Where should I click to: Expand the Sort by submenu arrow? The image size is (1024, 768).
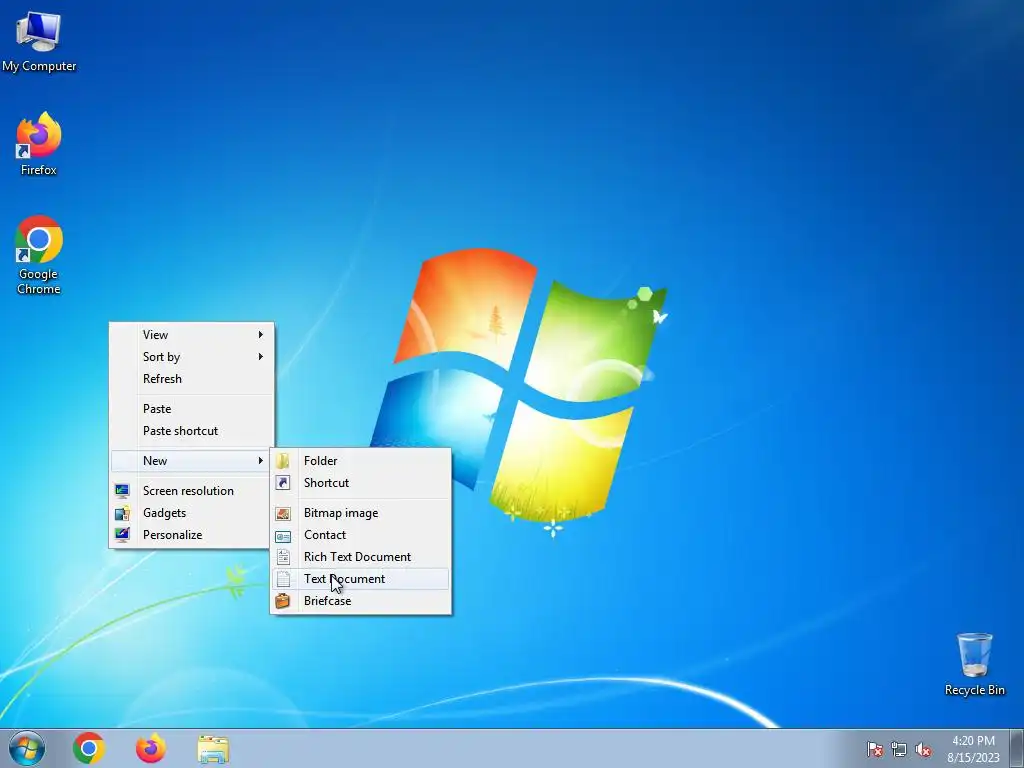[x=261, y=357]
